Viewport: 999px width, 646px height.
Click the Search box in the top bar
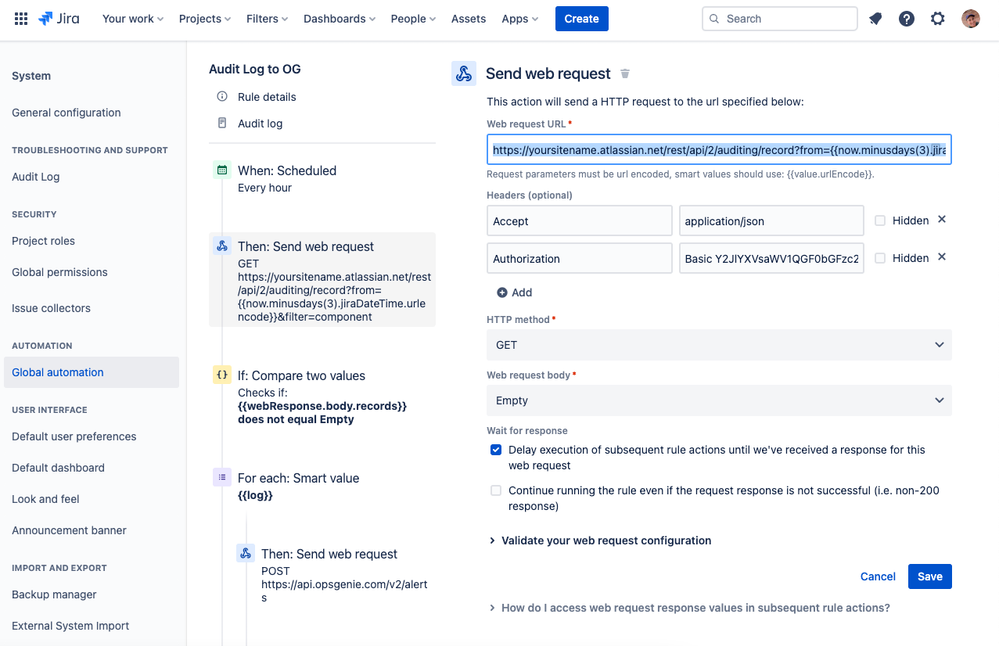click(780, 19)
